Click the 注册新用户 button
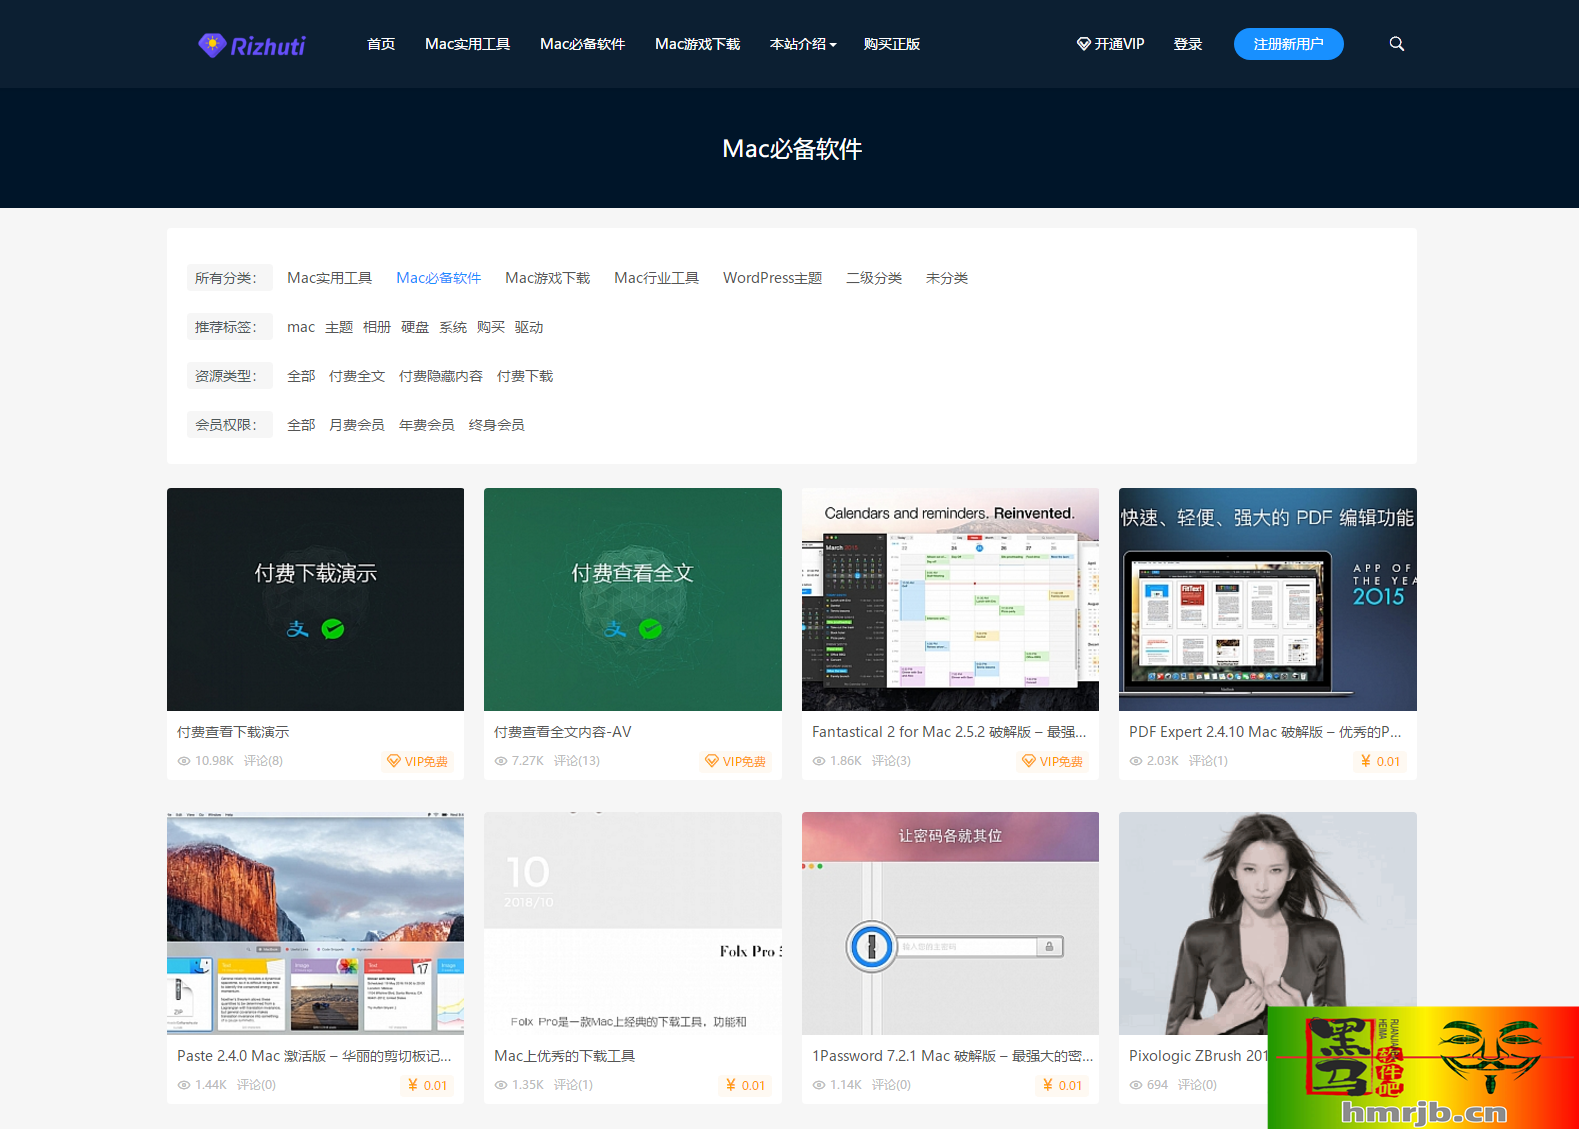The width and height of the screenshot is (1579, 1129). (1289, 44)
